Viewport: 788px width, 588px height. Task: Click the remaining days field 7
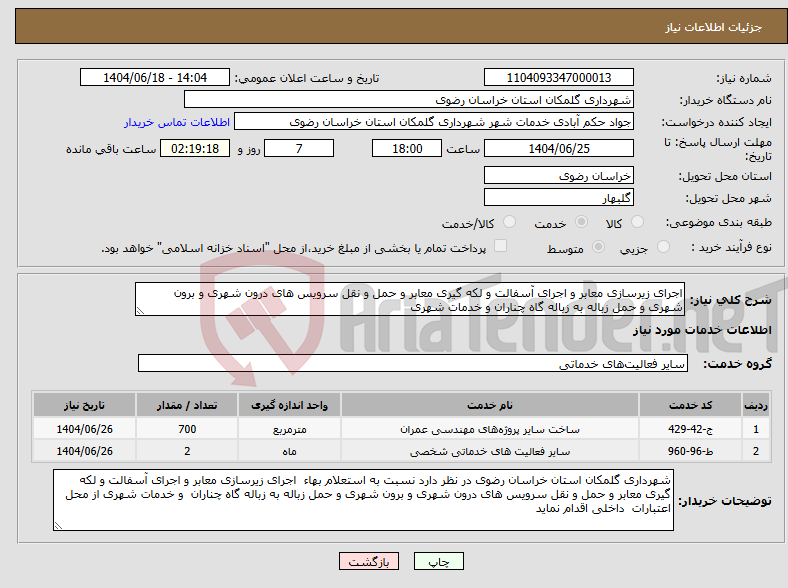(x=299, y=149)
